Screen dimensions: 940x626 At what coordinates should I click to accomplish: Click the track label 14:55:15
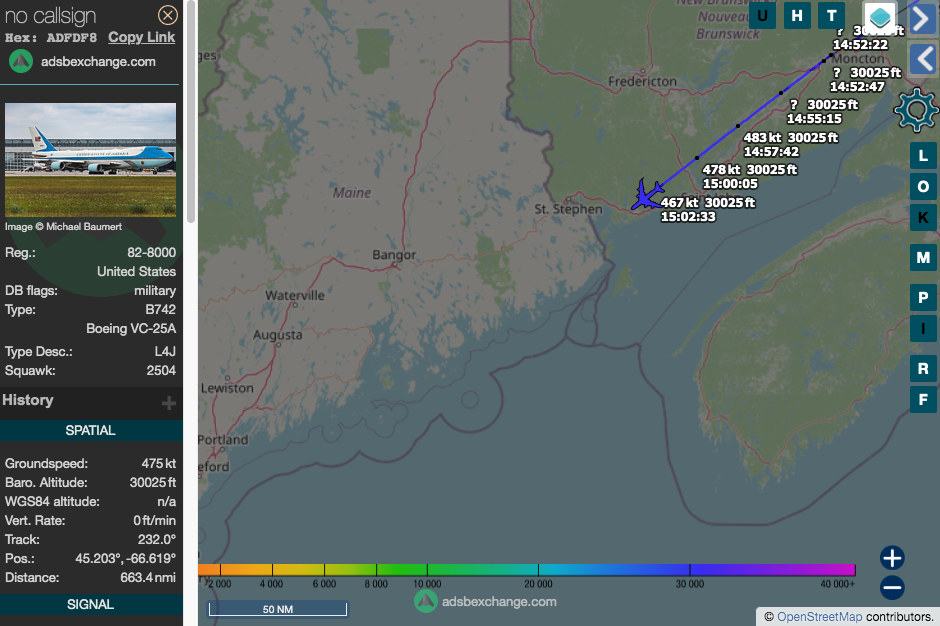point(814,119)
